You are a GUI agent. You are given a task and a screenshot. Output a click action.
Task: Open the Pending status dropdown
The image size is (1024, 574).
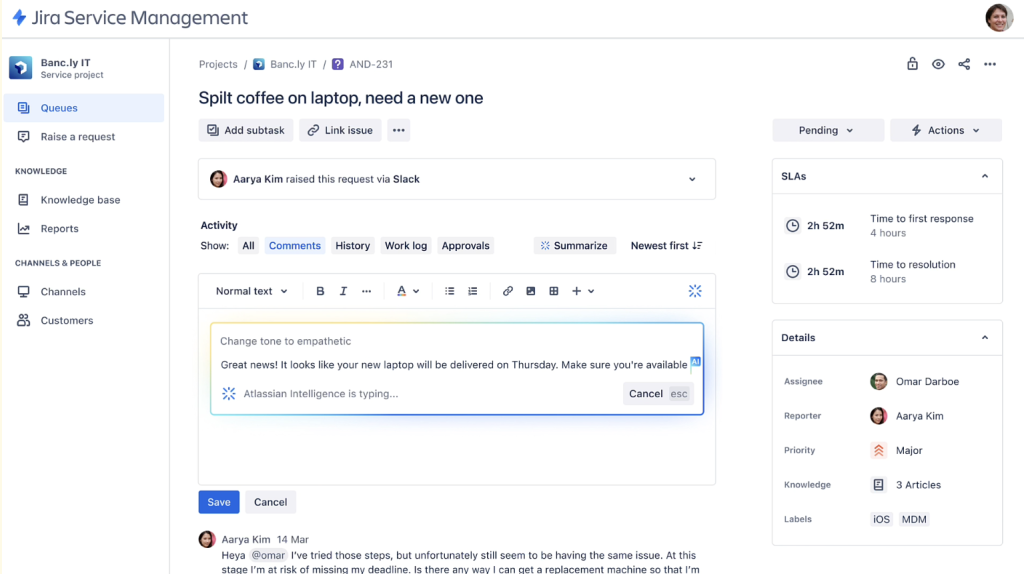(827, 130)
